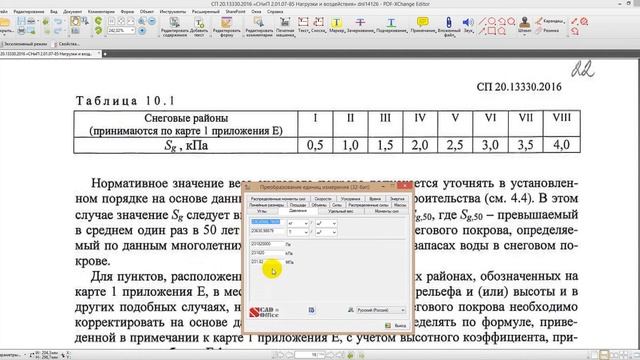Click the Zoom In magnifier icon
Screen dimensions: 640x360
pos(142,21)
